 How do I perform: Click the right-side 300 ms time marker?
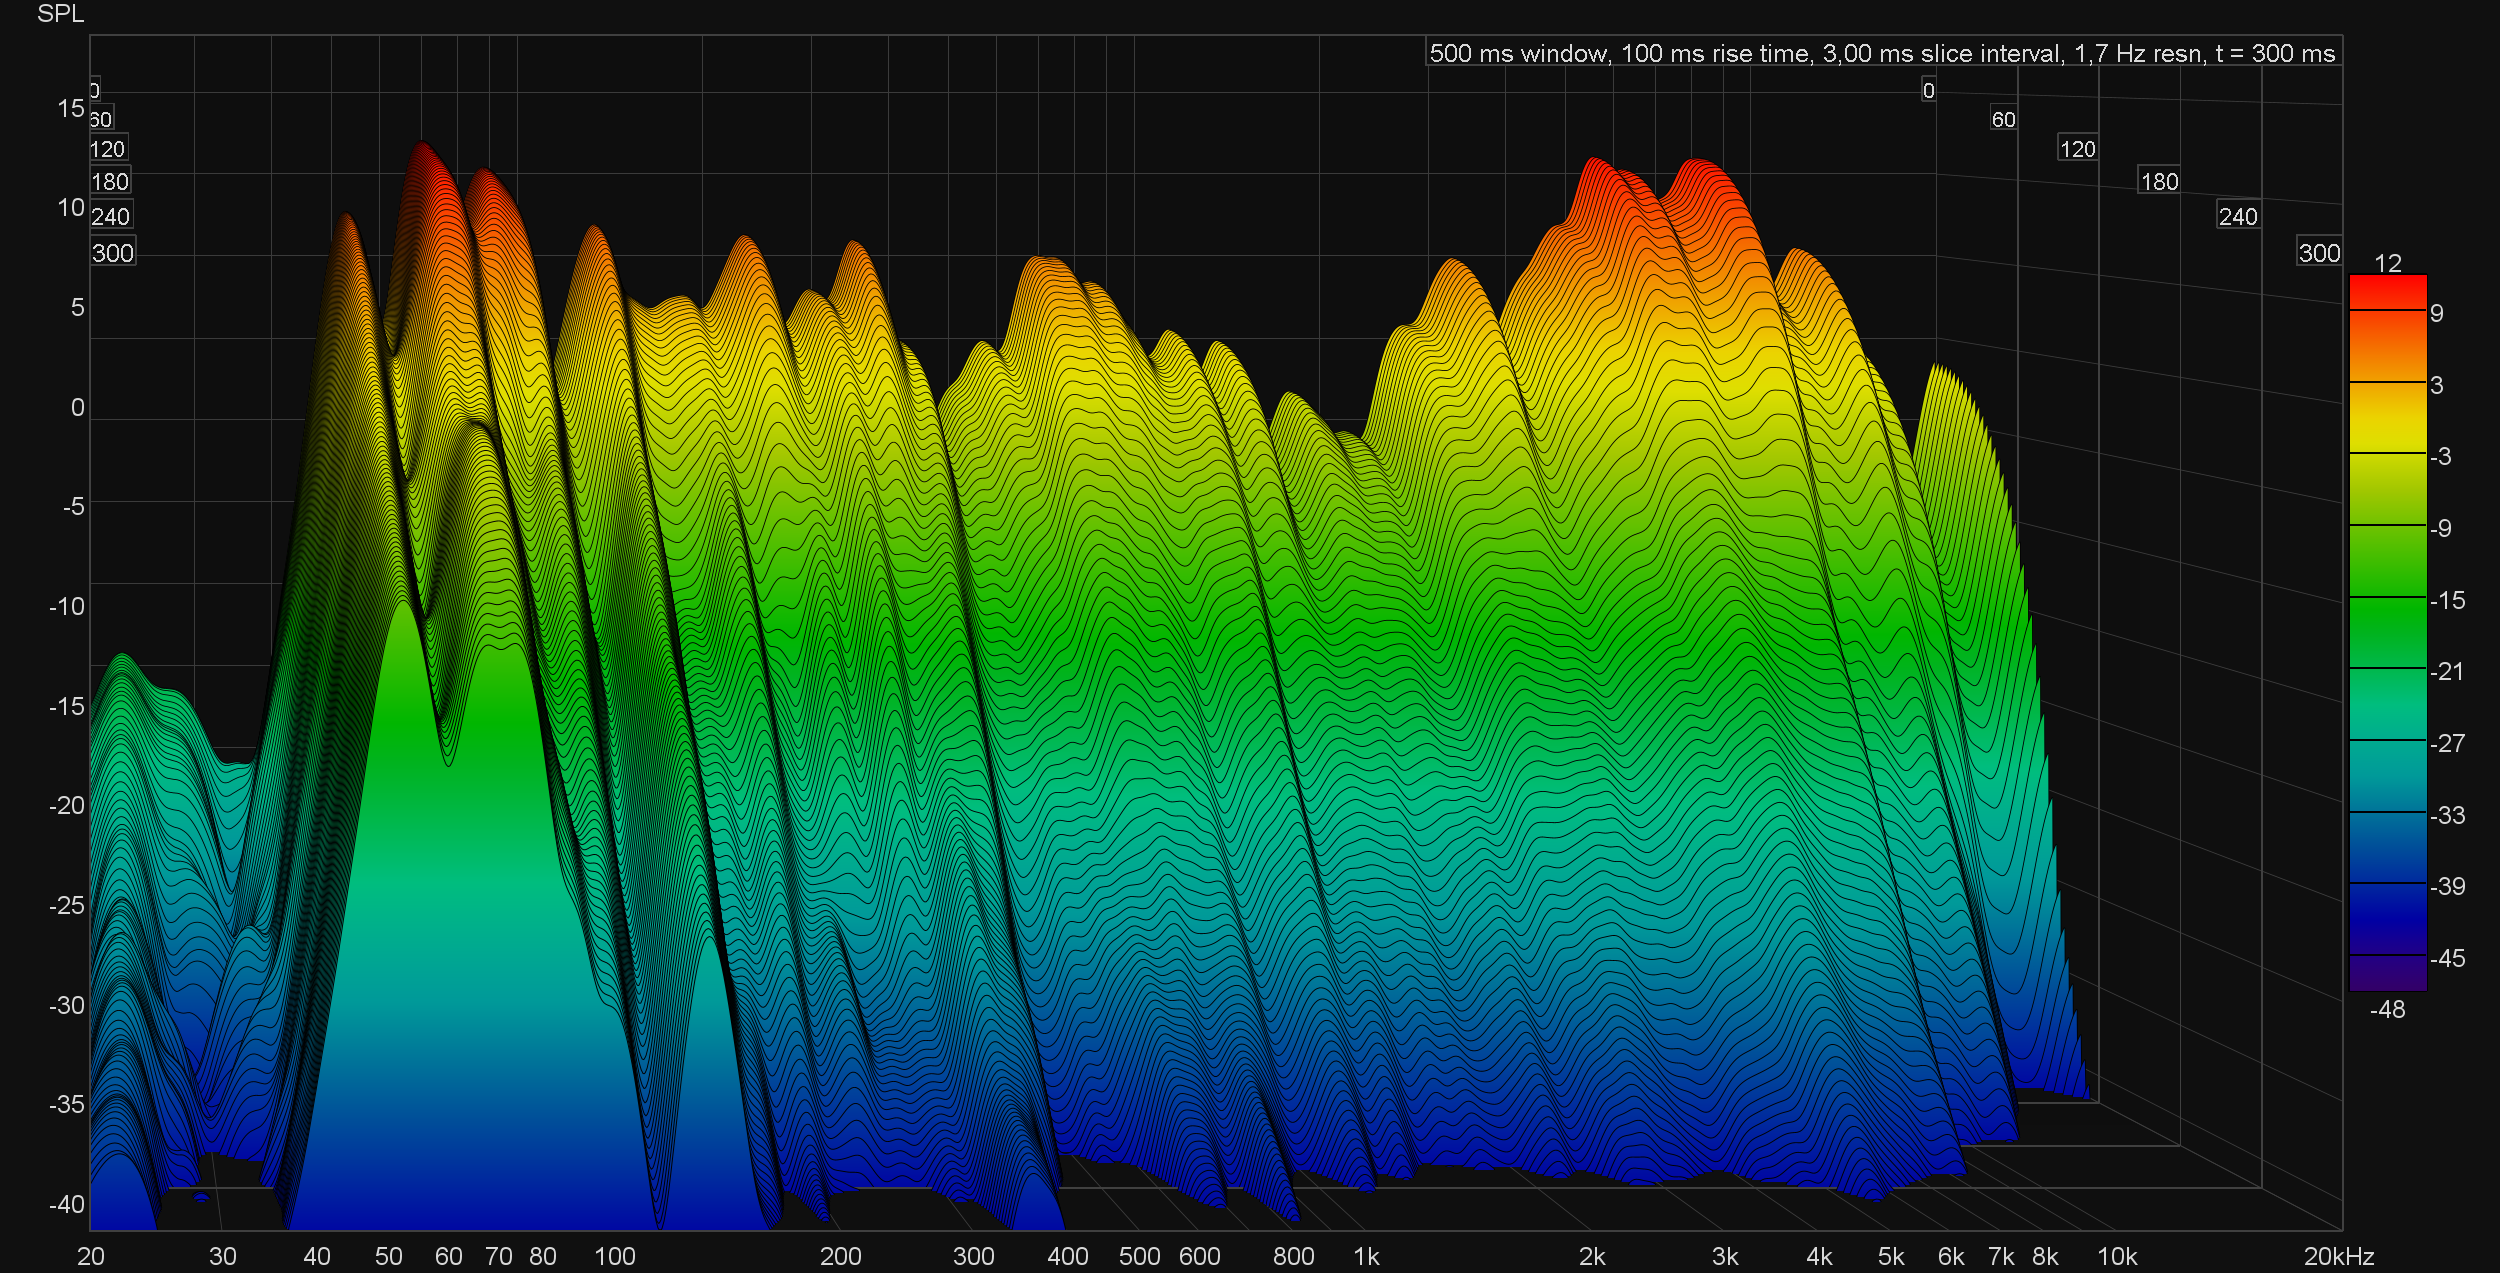(2318, 253)
